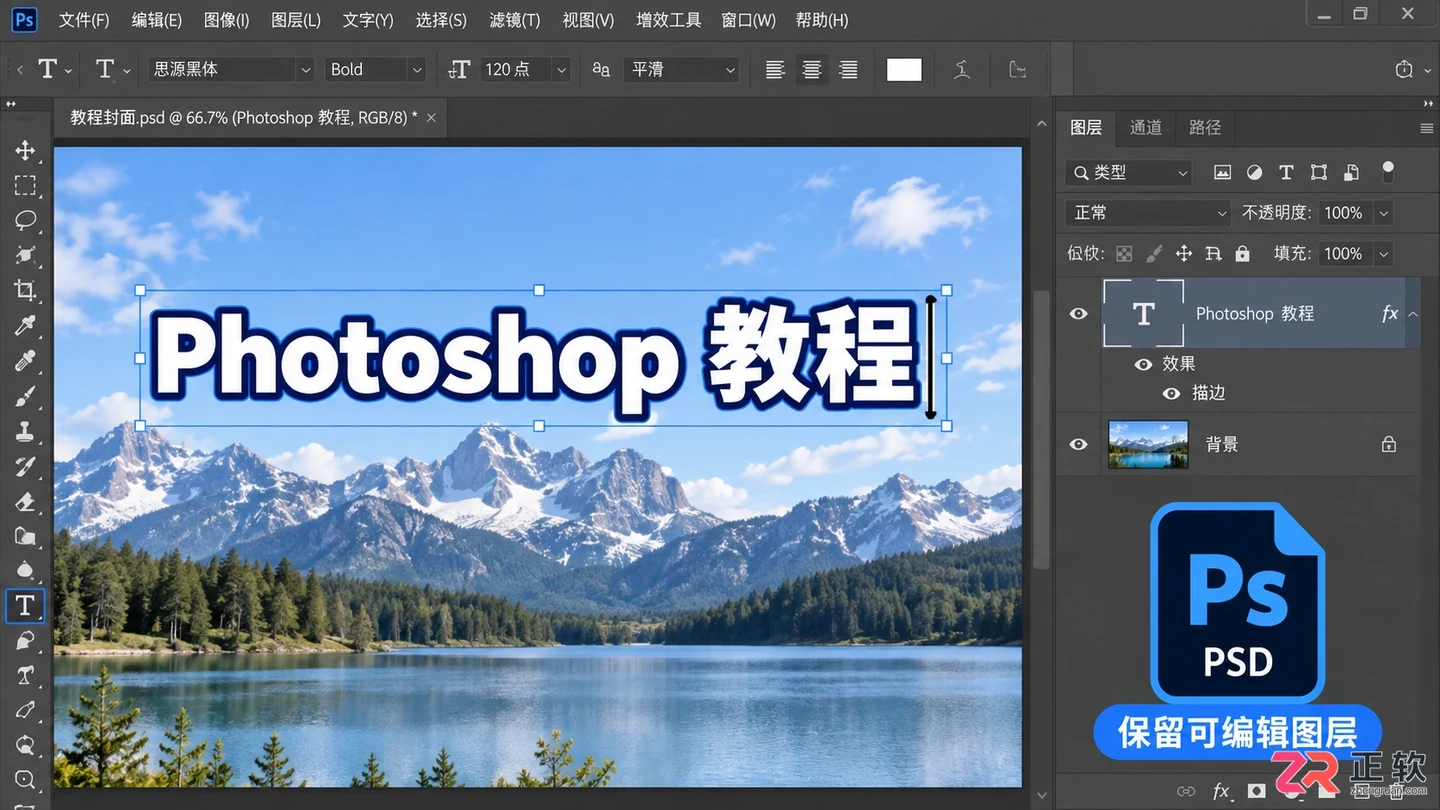This screenshot has width=1440, height=810.
Task: Toggle lock transparent pixels
Action: [1125, 254]
